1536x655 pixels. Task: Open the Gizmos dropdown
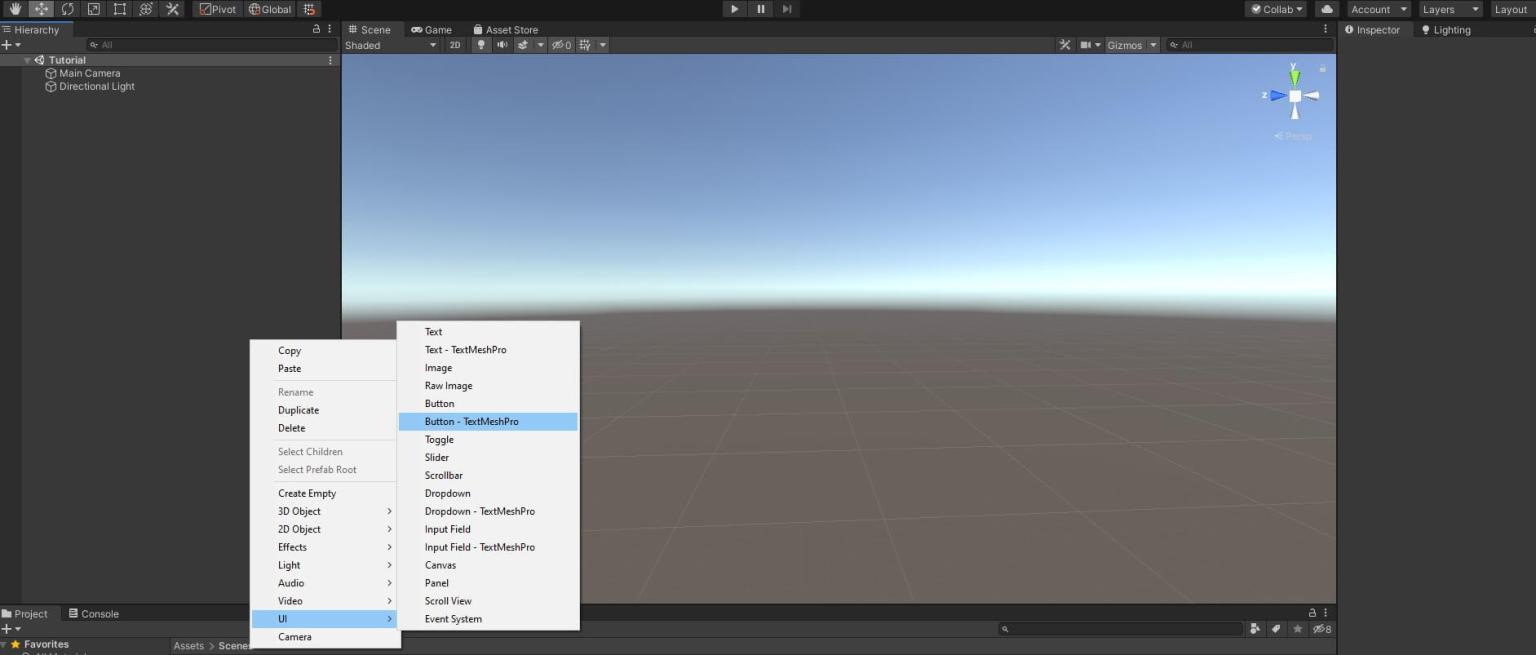click(x=1130, y=44)
